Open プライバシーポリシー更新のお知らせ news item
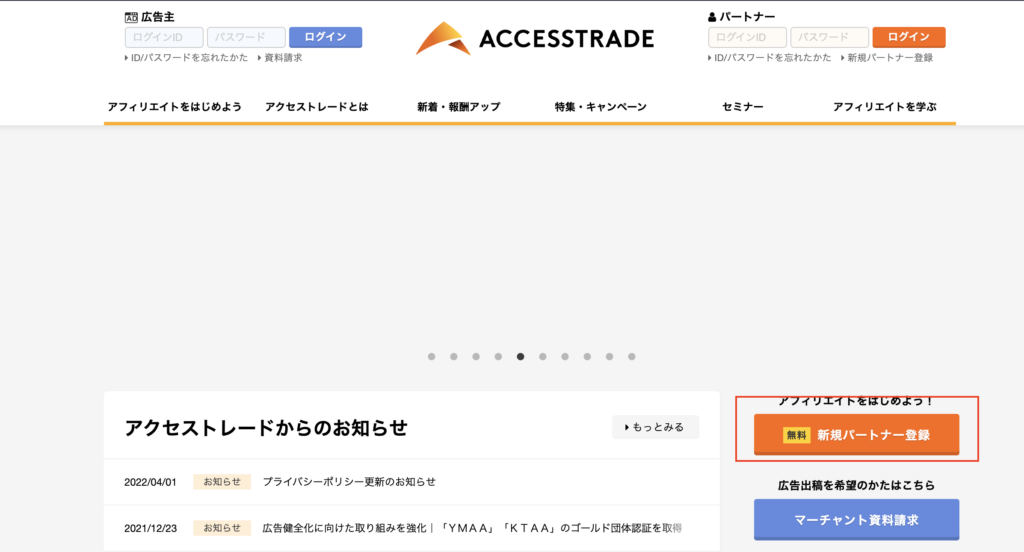Screen dimensions: 1024x552 click(x=349, y=482)
